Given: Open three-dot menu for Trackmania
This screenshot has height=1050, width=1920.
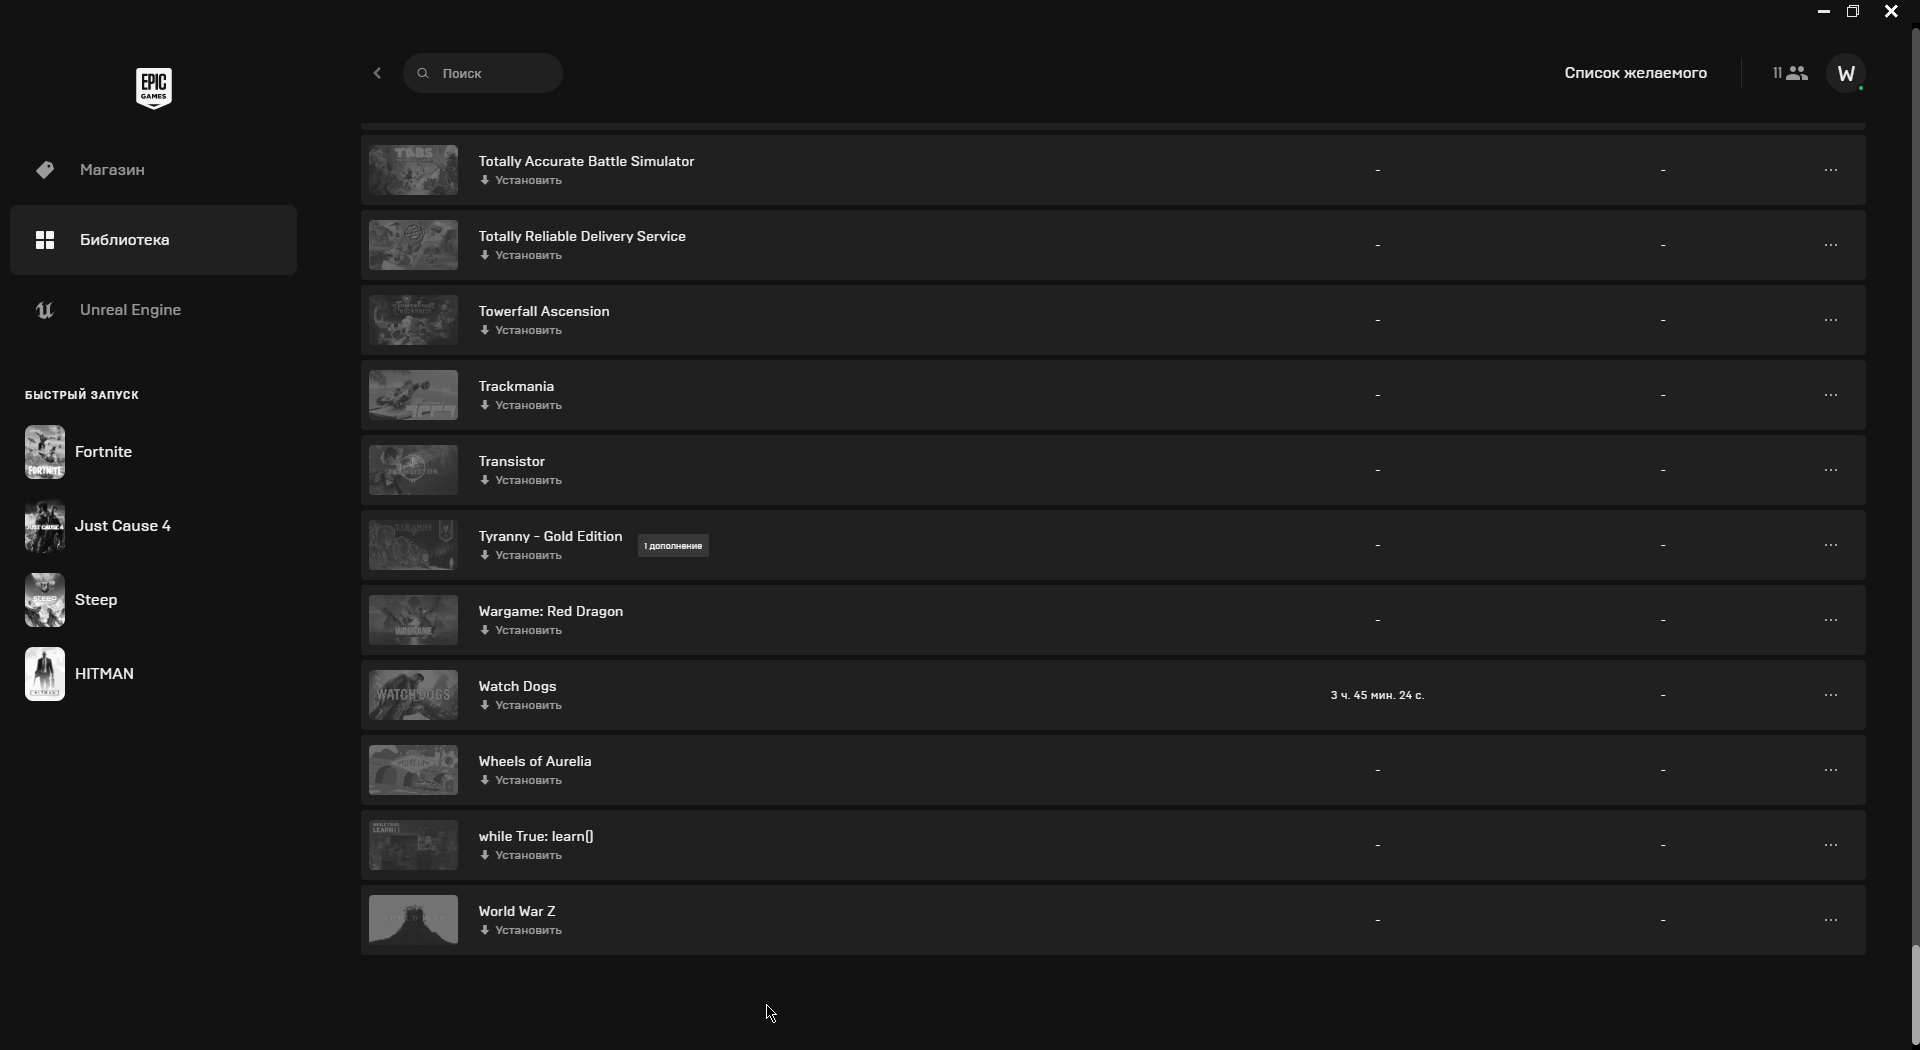Looking at the screenshot, I should pyautogui.click(x=1831, y=395).
